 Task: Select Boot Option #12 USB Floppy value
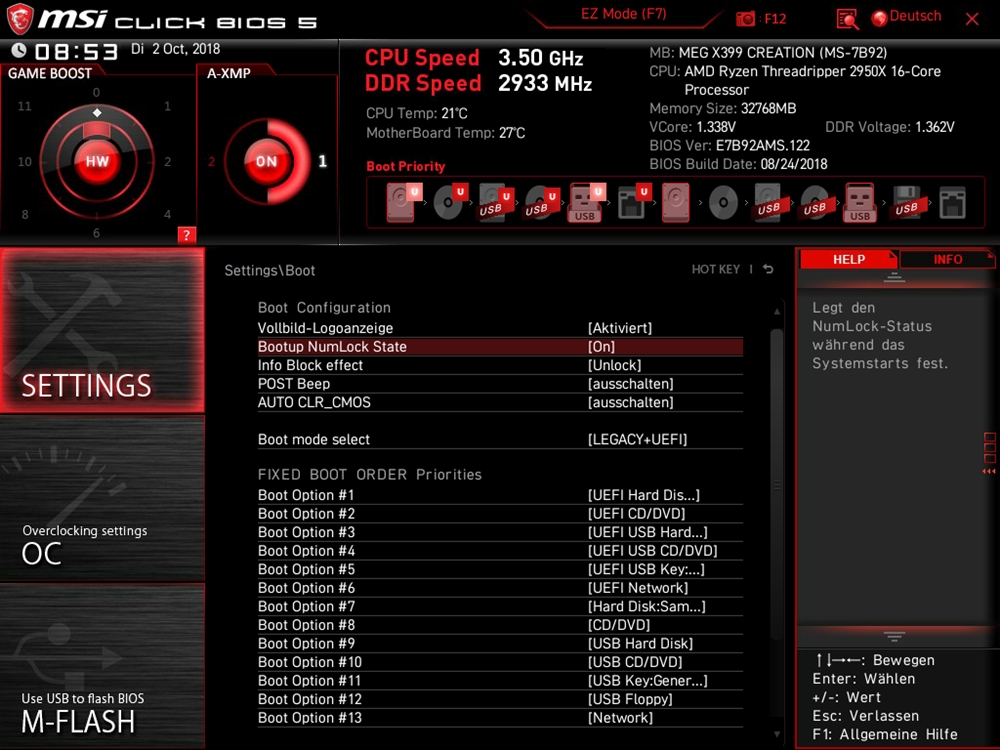(630, 699)
